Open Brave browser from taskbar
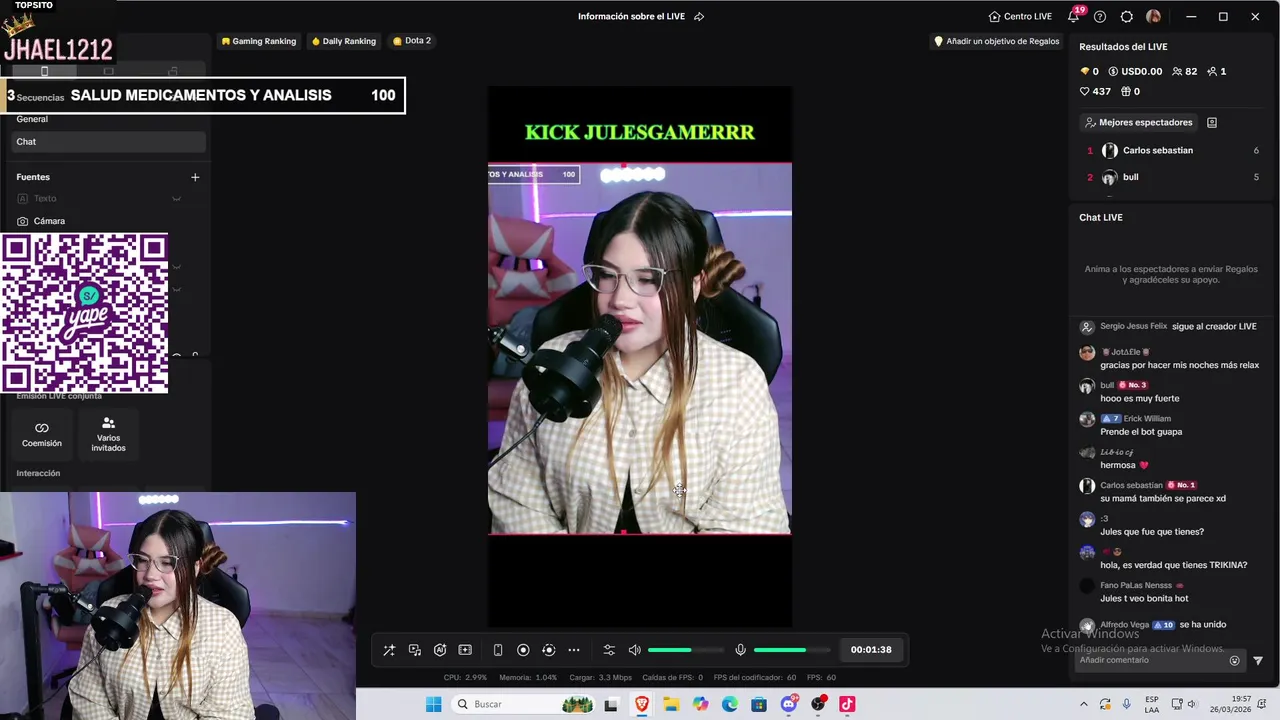 (642, 704)
